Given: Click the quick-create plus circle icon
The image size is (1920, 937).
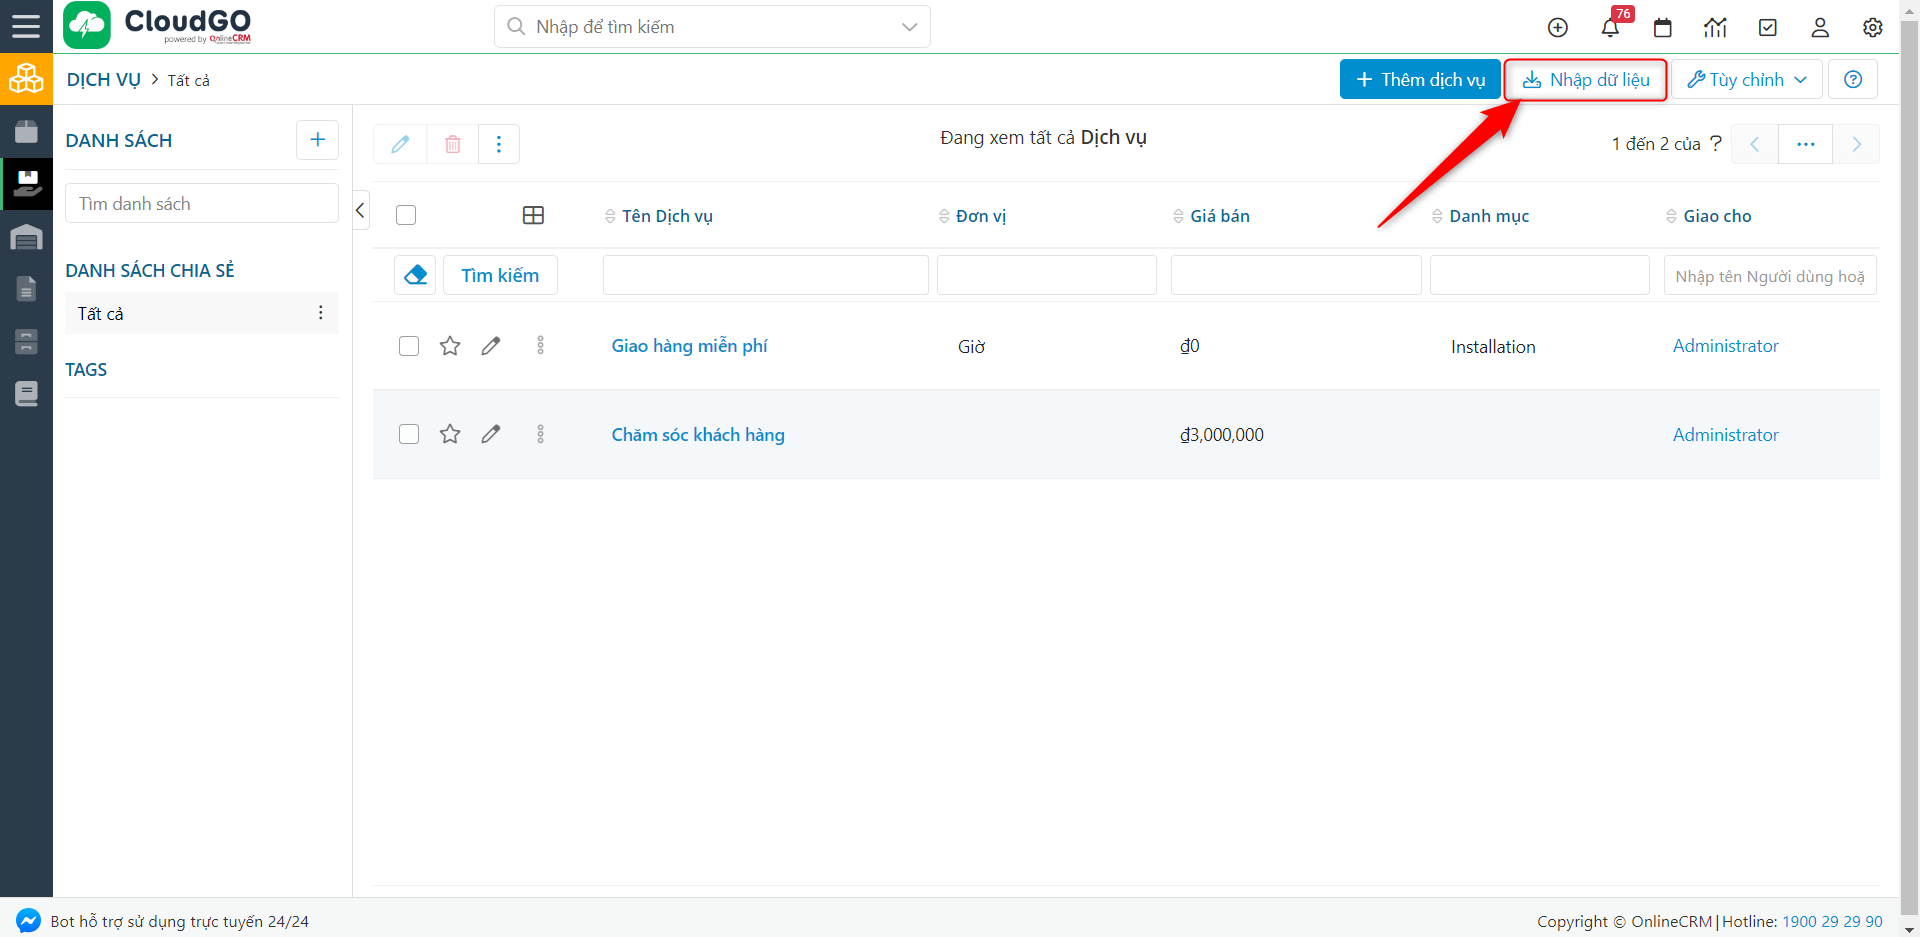Looking at the screenshot, I should (1557, 28).
